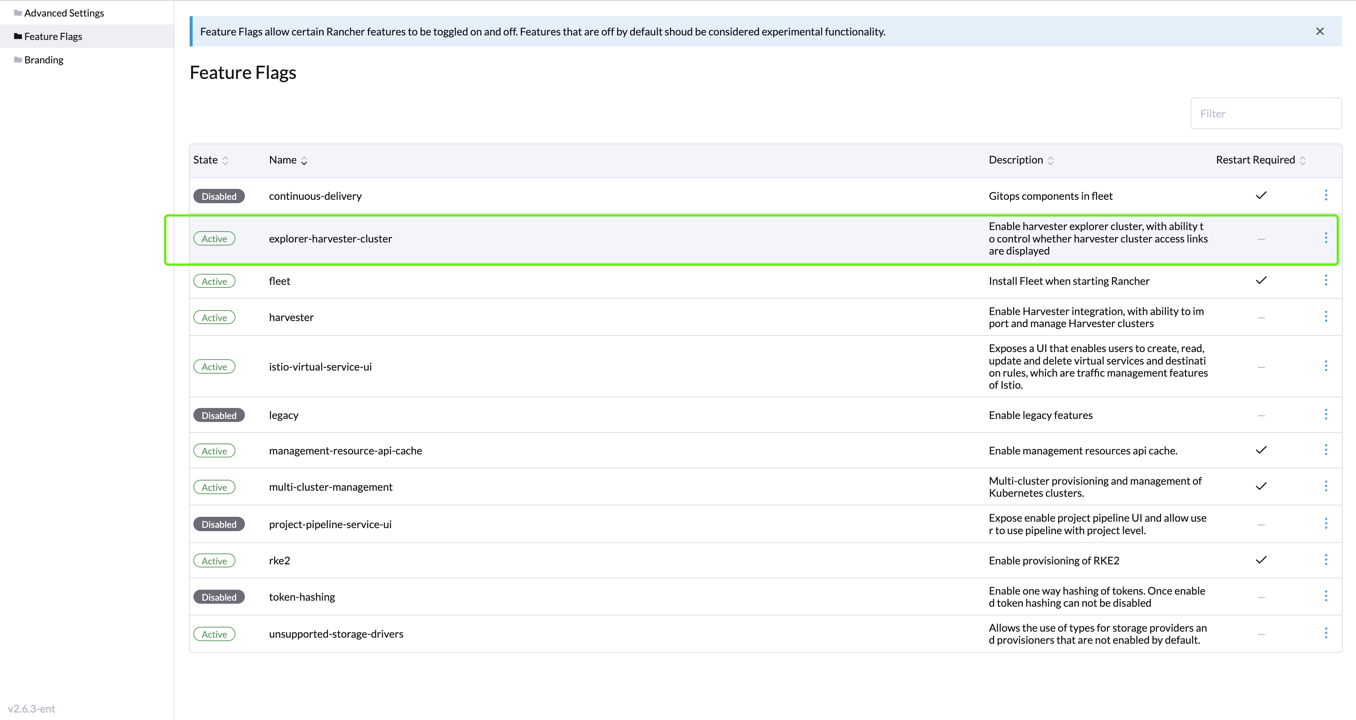Select the harvester name cell
1356x720 pixels.
coord(291,317)
